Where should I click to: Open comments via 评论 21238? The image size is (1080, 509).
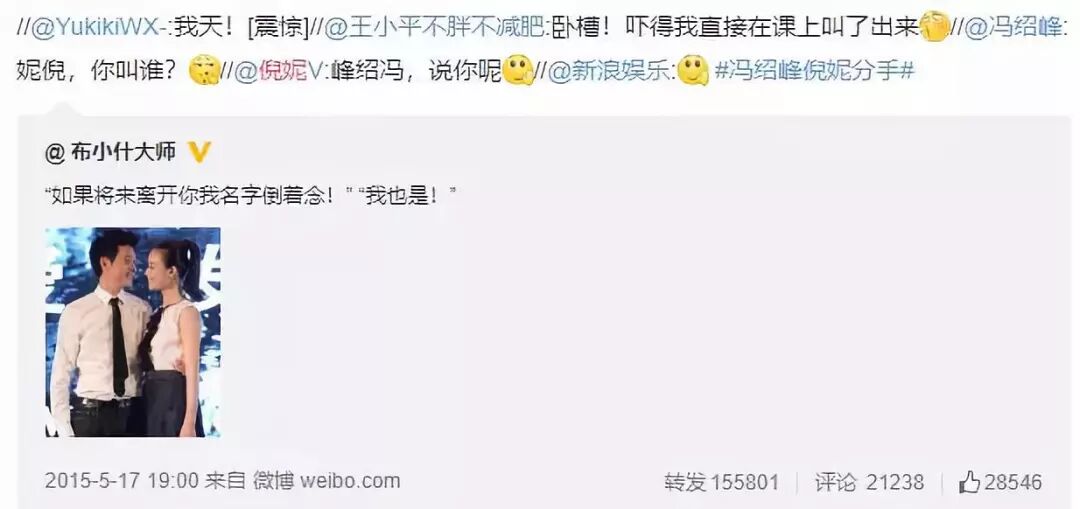869,481
